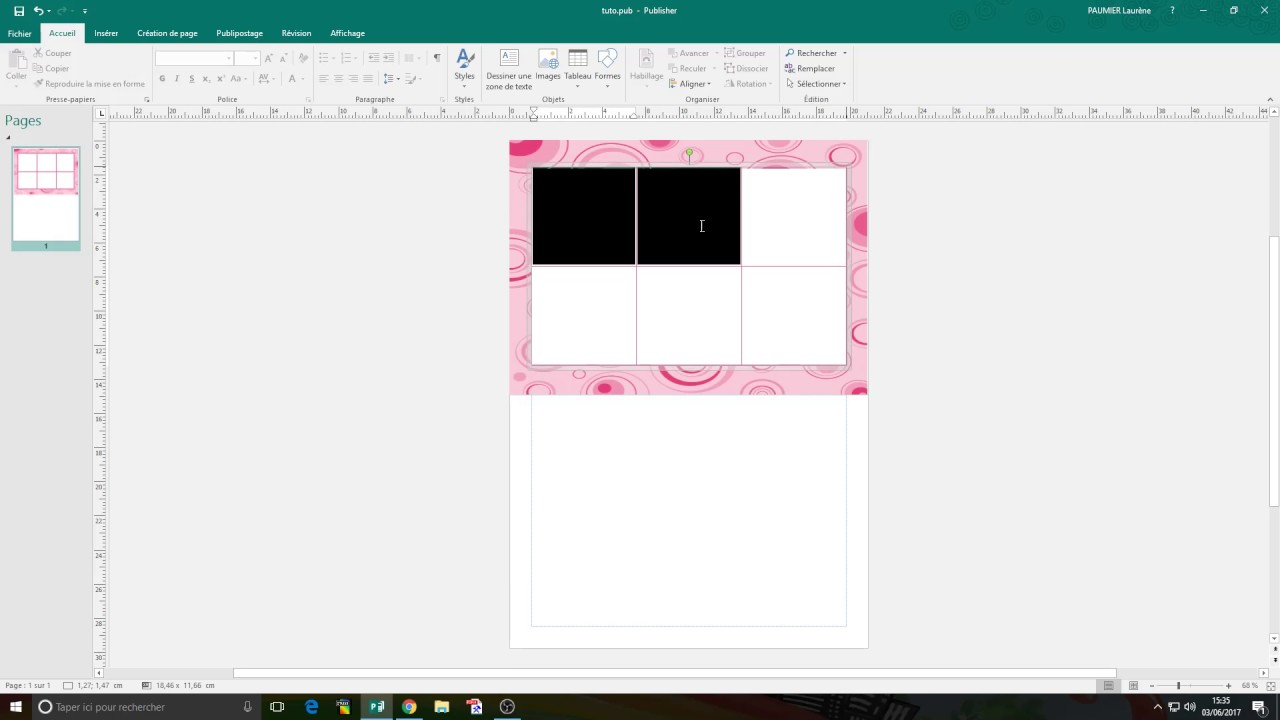The height and width of the screenshot is (720, 1280).
Task: Decrease font size with the smaller A icon
Action: (282, 58)
